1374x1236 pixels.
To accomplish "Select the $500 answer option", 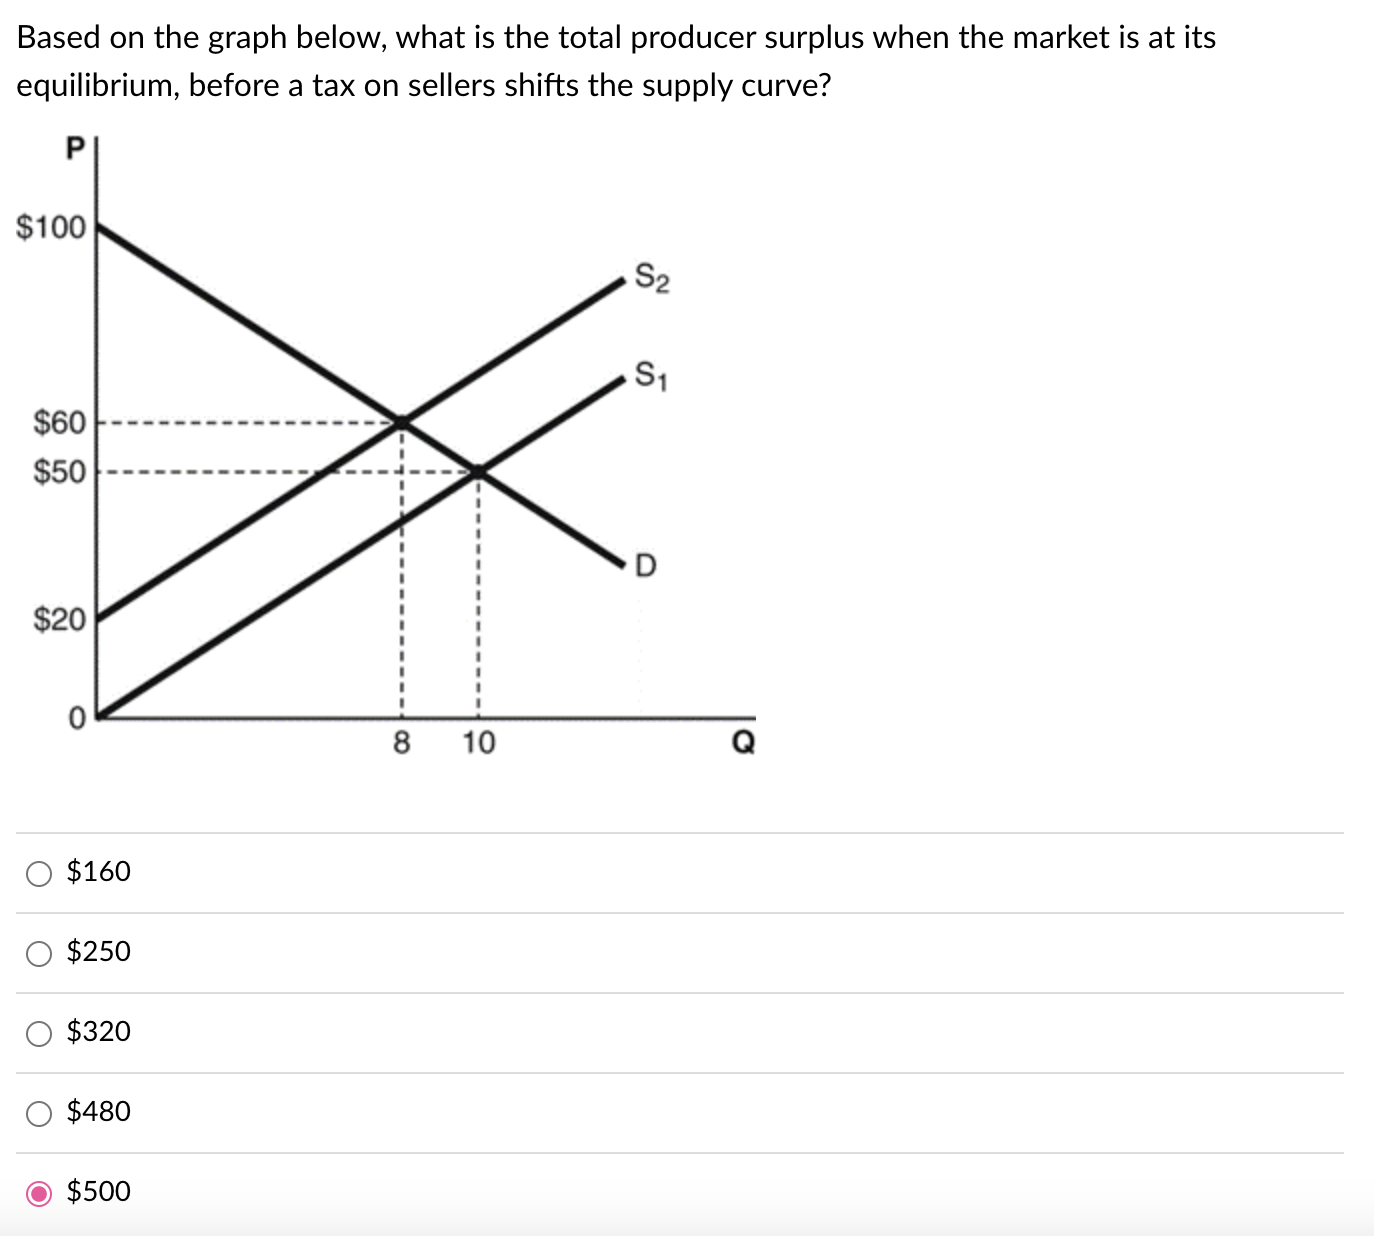I will 38,1192.
